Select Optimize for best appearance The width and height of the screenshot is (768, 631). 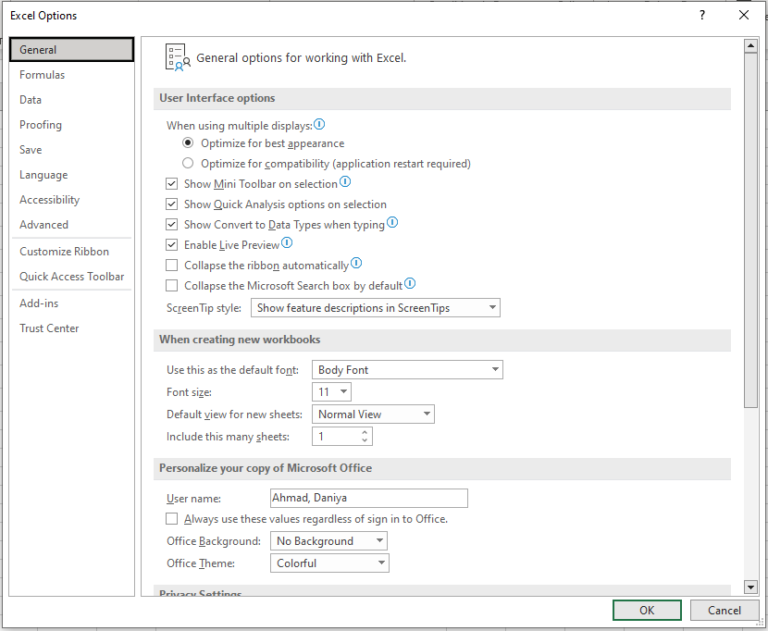click(x=188, y=143)
